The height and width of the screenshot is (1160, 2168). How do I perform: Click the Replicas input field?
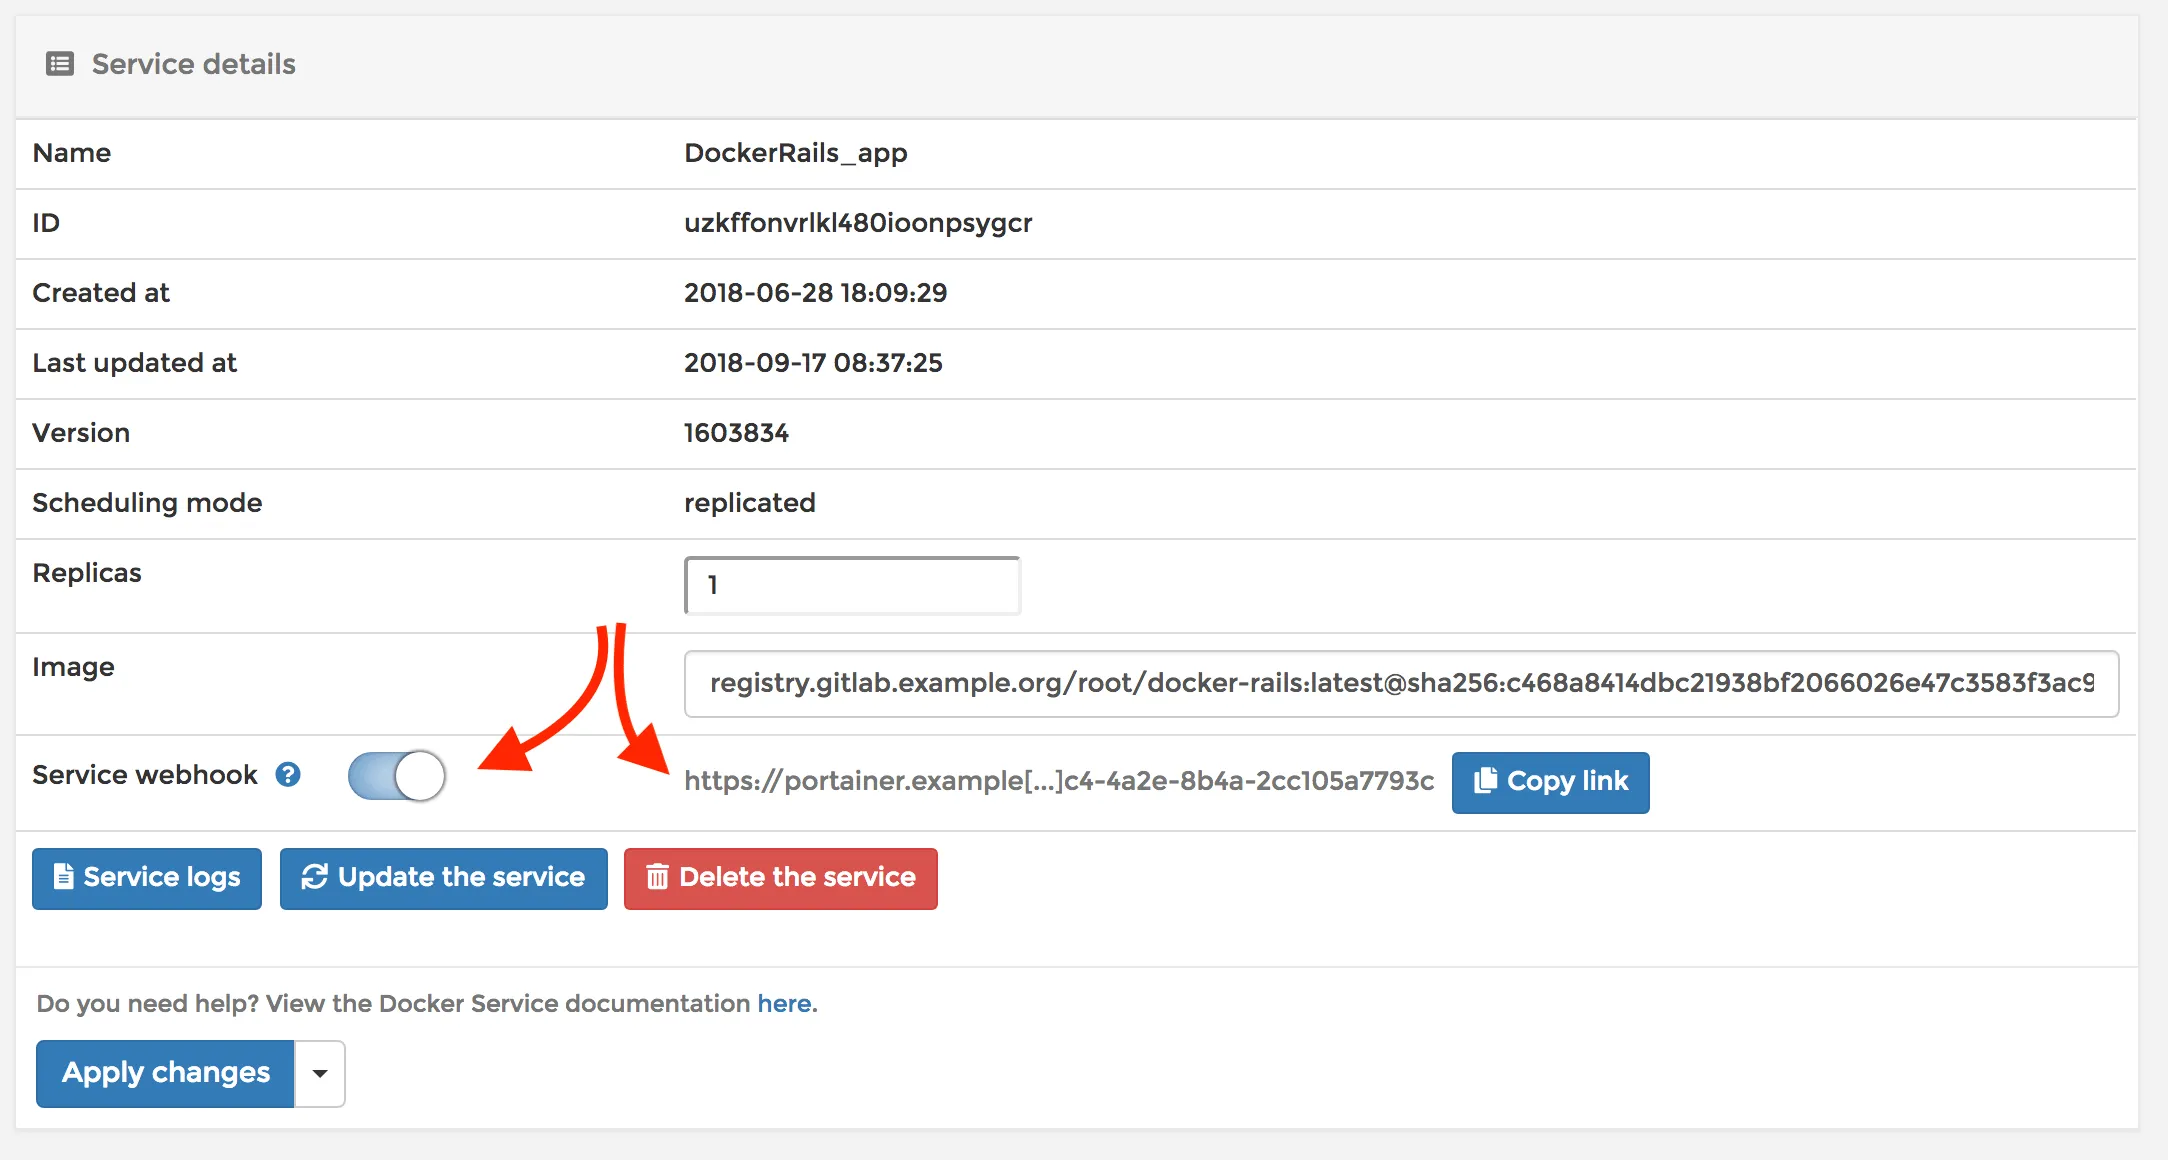coord(851,585)
